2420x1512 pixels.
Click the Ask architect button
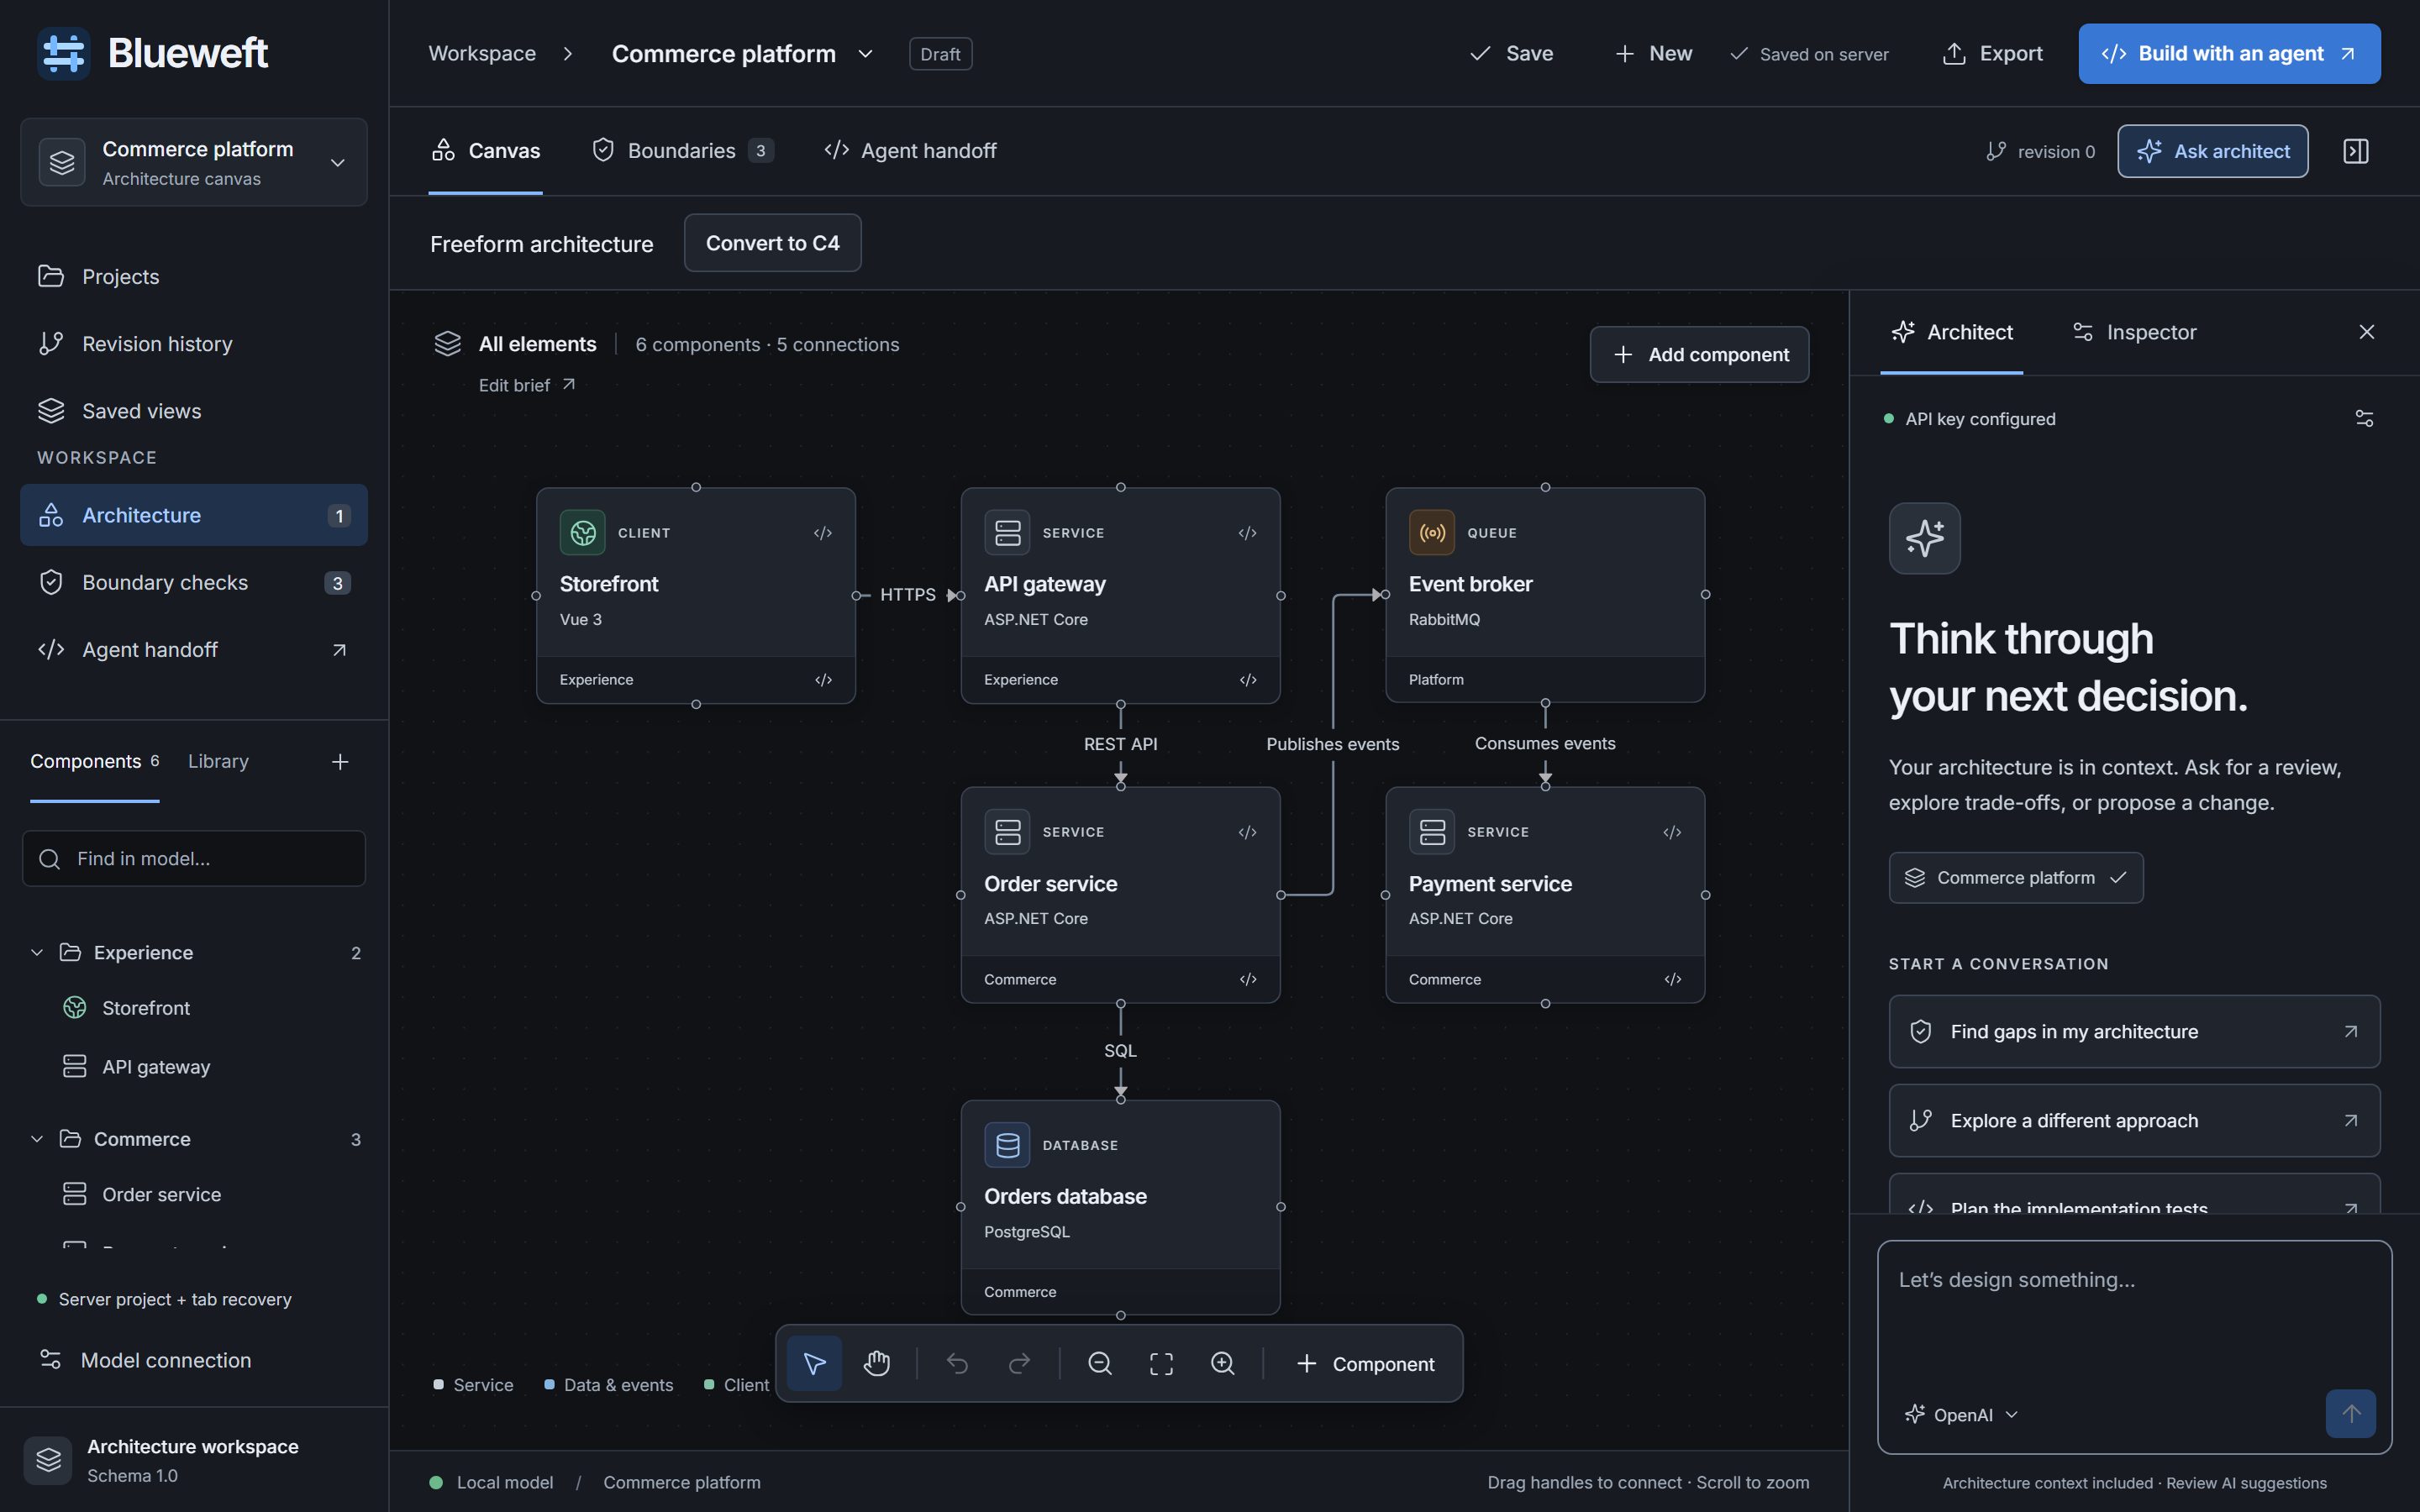click(x=2212, y=151)
